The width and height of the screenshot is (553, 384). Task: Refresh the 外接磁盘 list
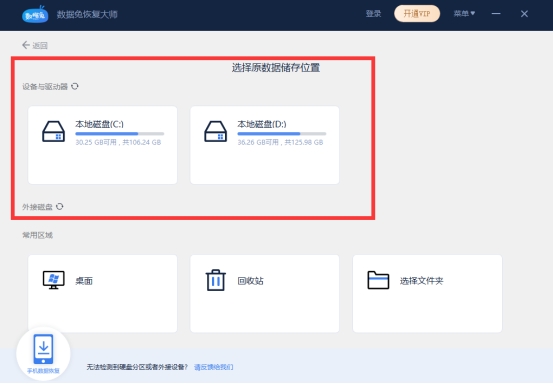pos(60,206)
